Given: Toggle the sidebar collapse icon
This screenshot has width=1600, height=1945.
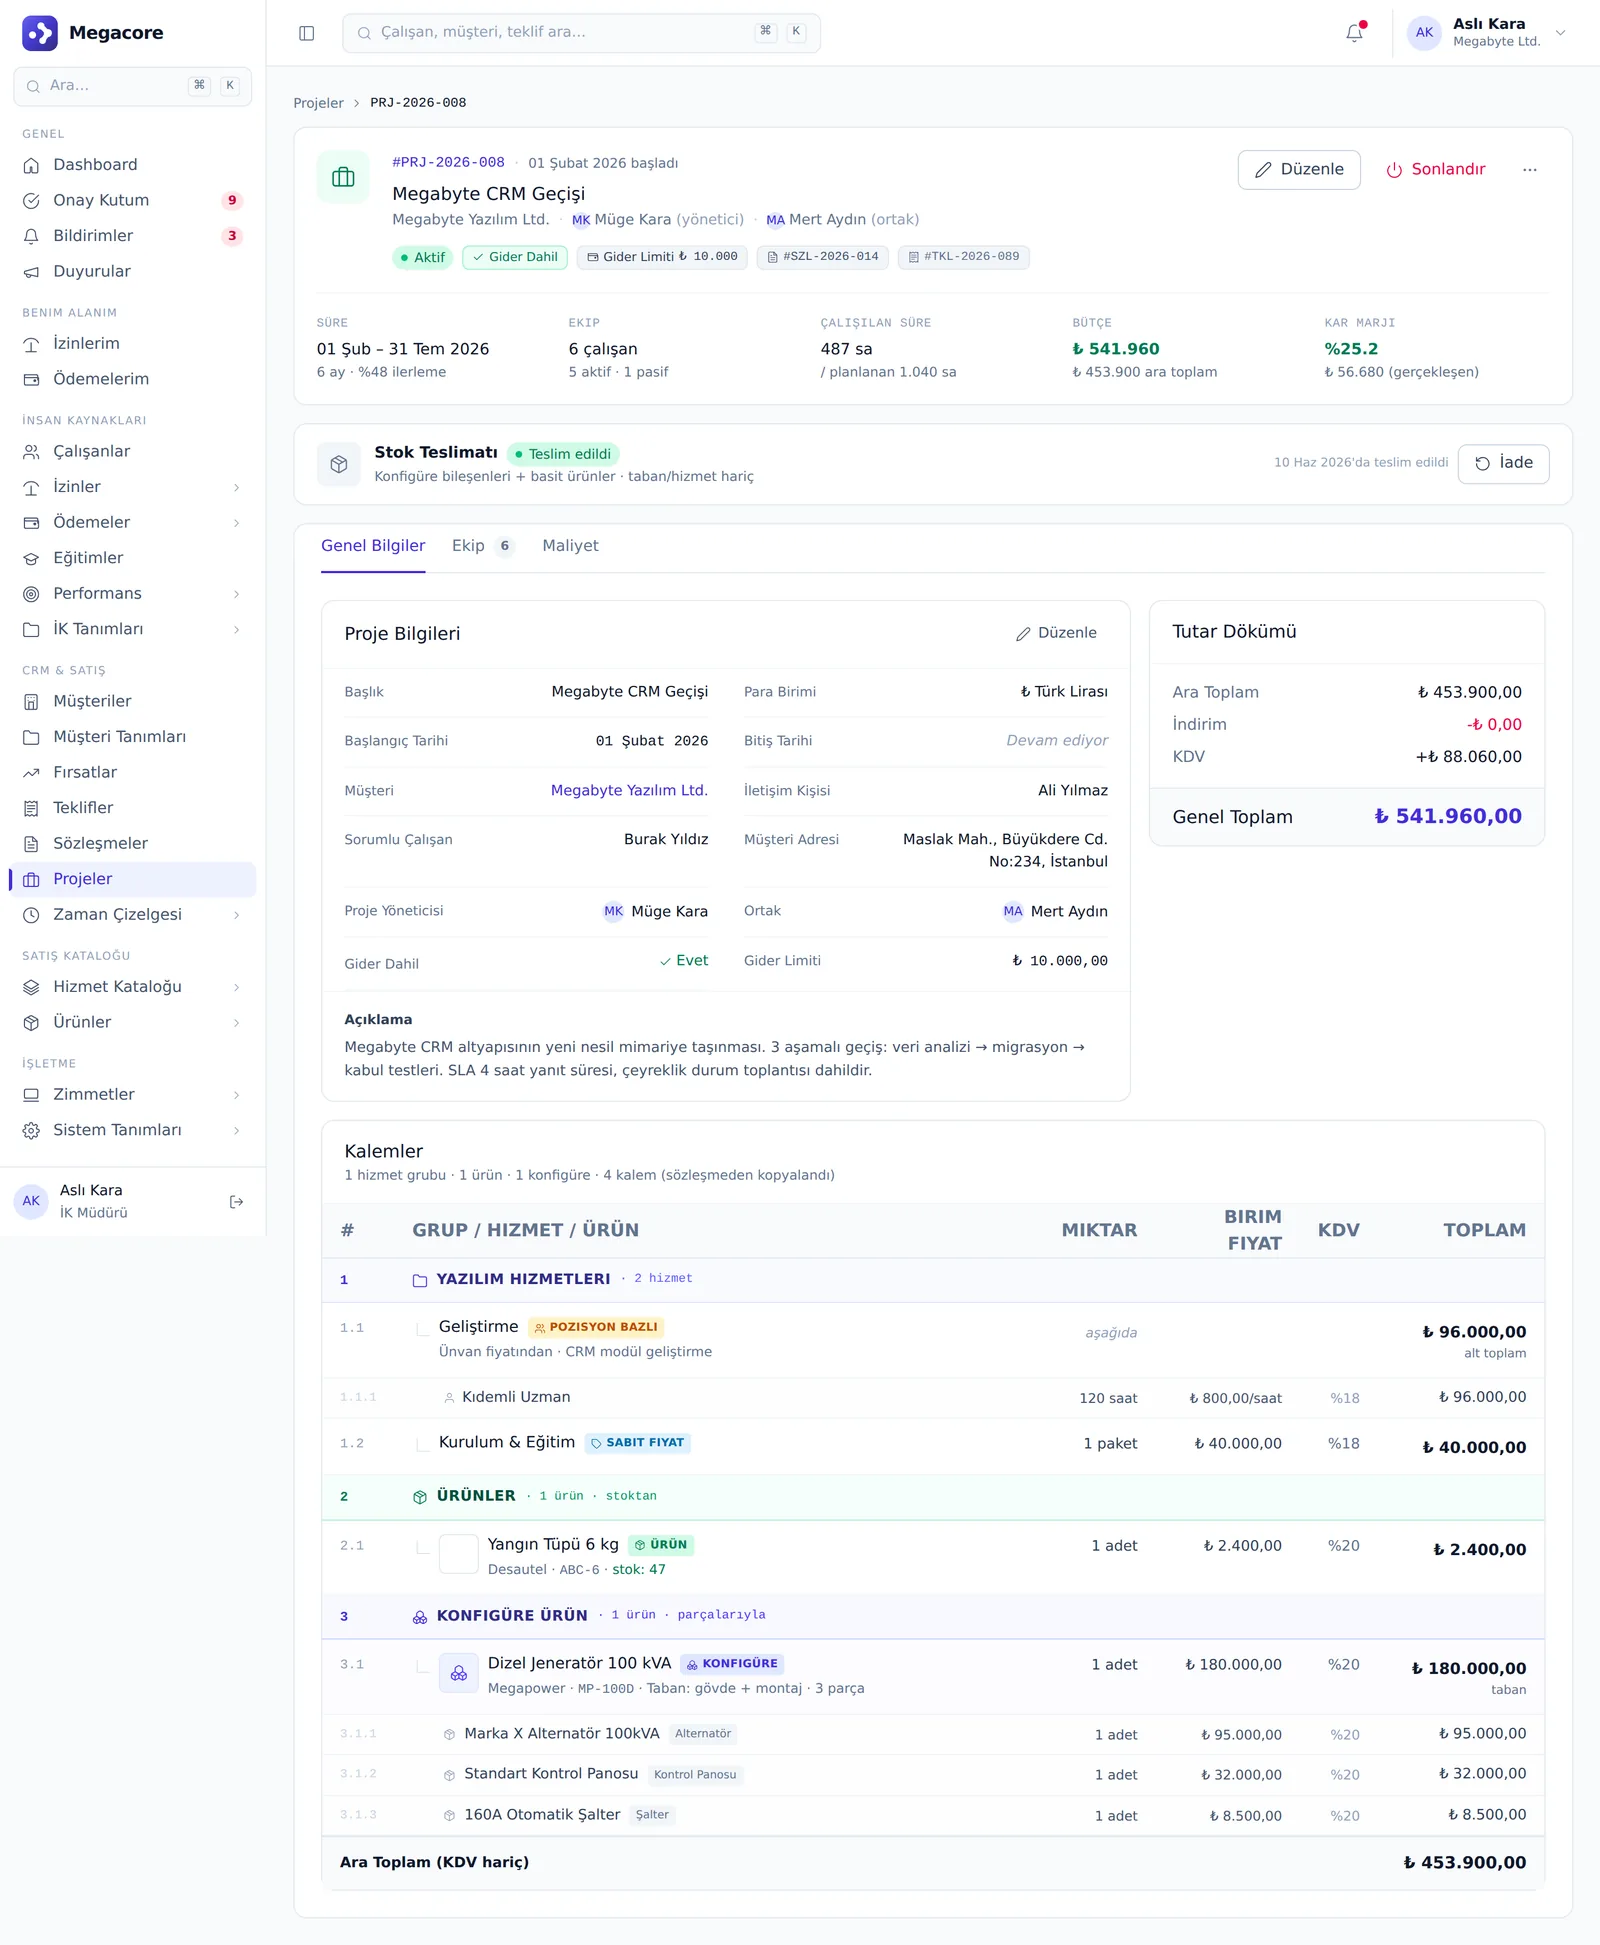Looking at the screenshot, I should point(307,33).
